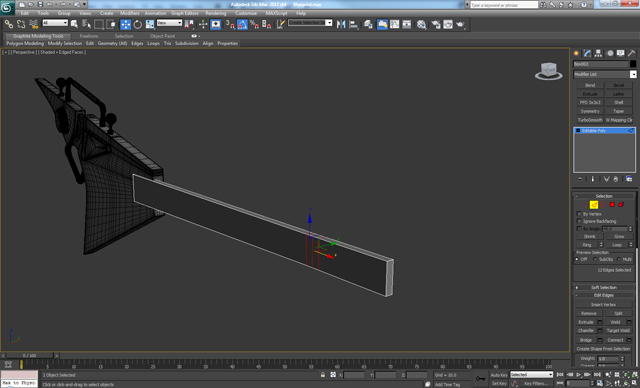Switch to the Utilities hammer panel
The width and height of the screenshot is (640, 388).
tap(631, 53)
